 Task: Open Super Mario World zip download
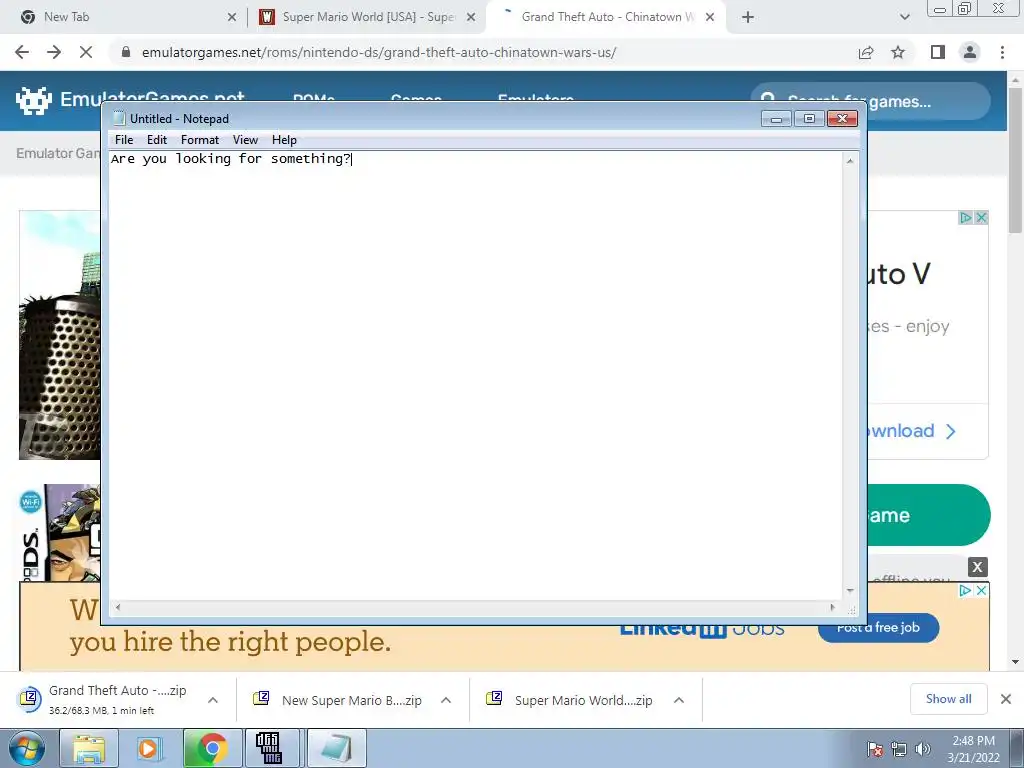pos(571,700)
